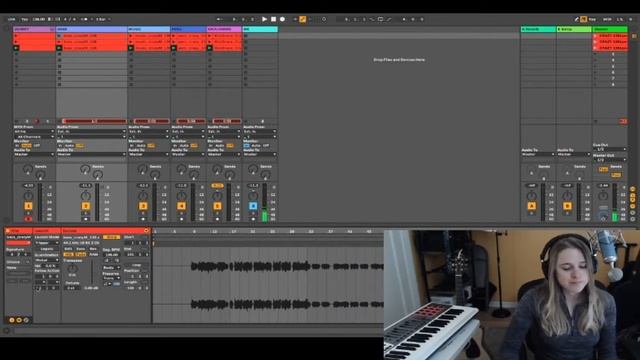Toggle track 3 activator button

coord(143,206)
